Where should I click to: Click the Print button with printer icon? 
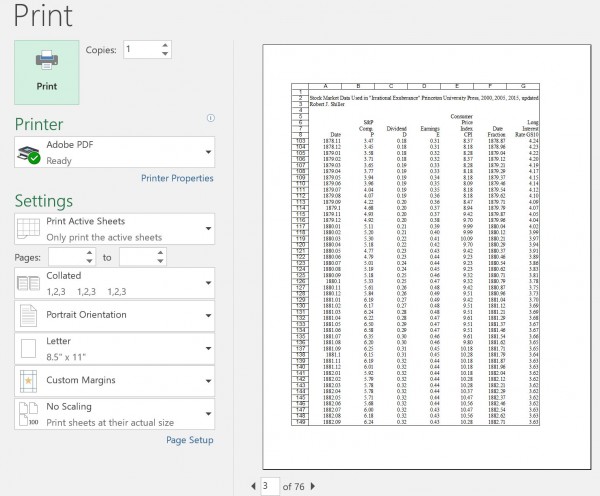(x=46, y=70)
